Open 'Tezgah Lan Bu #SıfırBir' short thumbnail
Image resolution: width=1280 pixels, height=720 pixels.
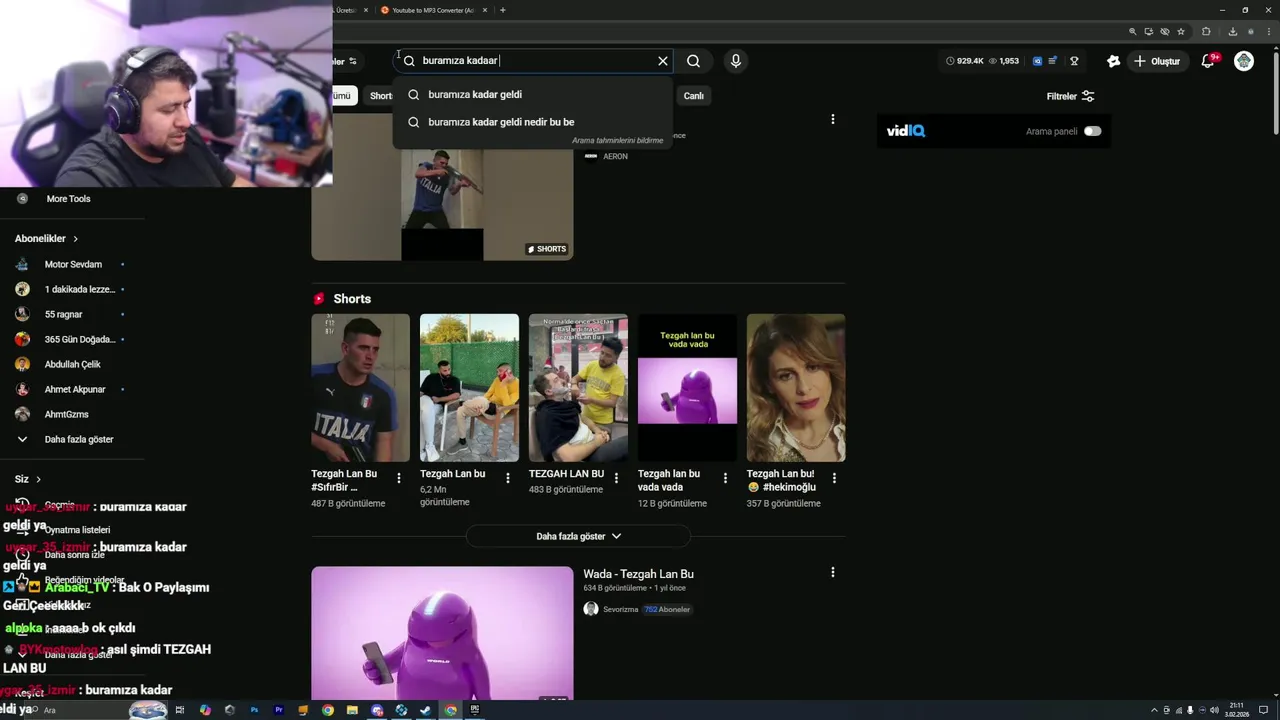(x=360, y=388)
